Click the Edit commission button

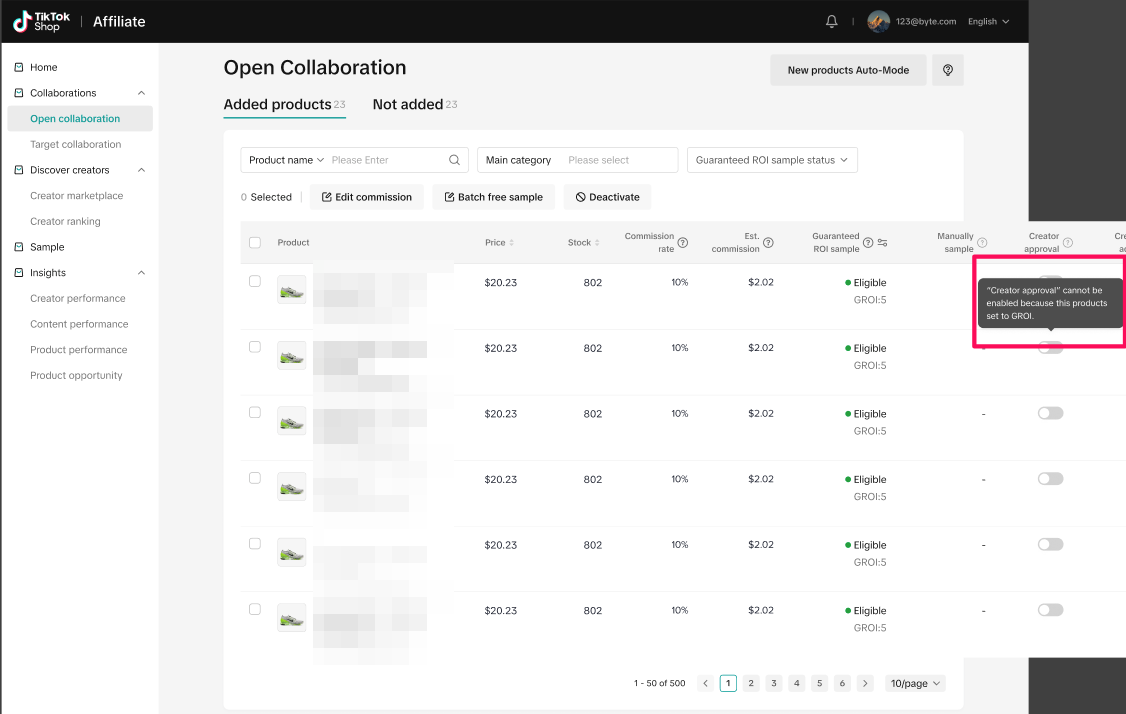point(366,197)
